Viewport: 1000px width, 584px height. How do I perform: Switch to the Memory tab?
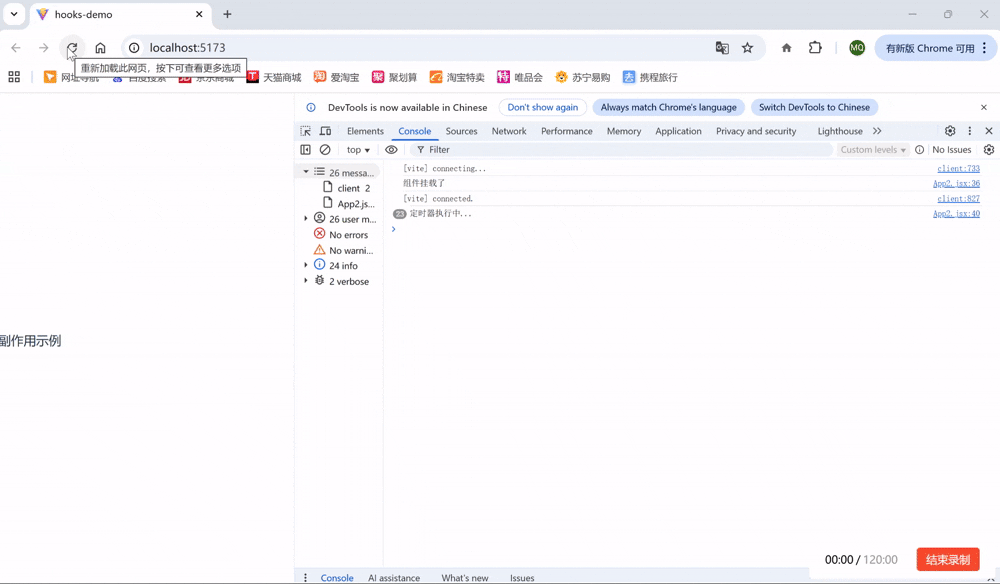[624, 131]
